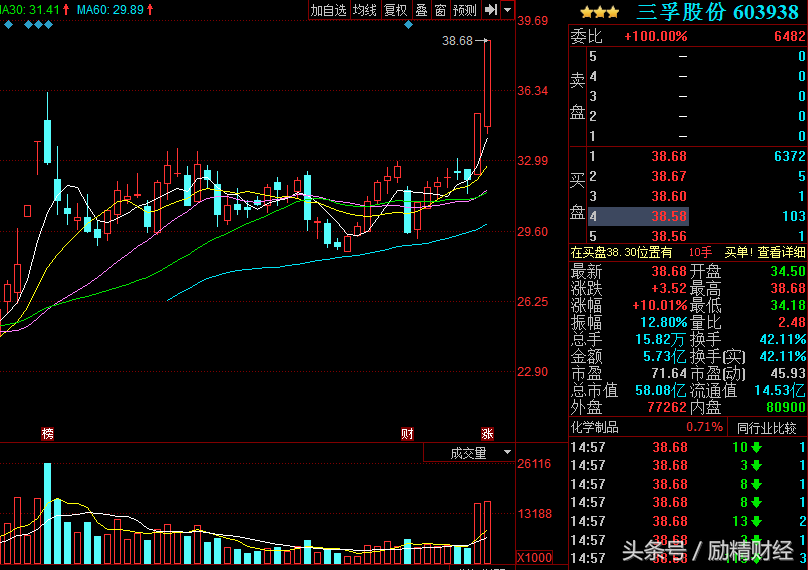Click the 市盈 value 71.64
The image size is (808, 570).
669,373
